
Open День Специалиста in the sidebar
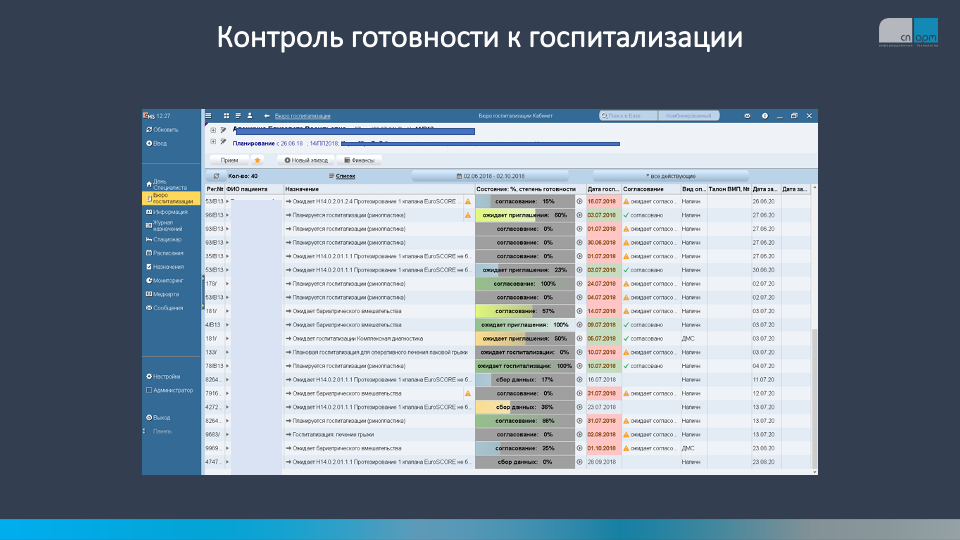tap(167, 184)
